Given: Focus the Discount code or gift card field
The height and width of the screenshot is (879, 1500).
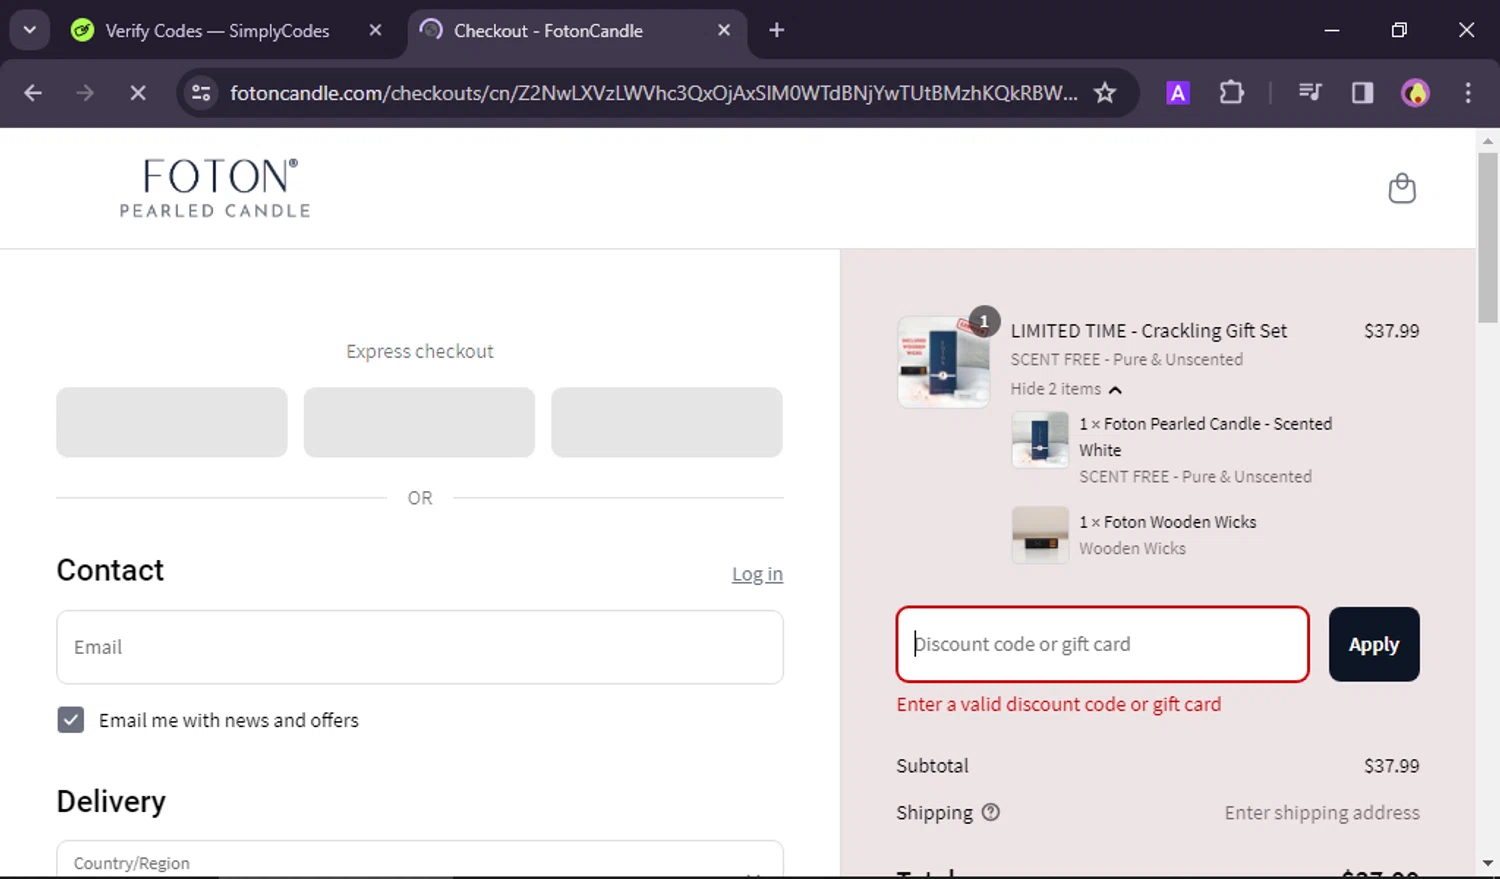Looking at the screenshot, I should 1103,644.
